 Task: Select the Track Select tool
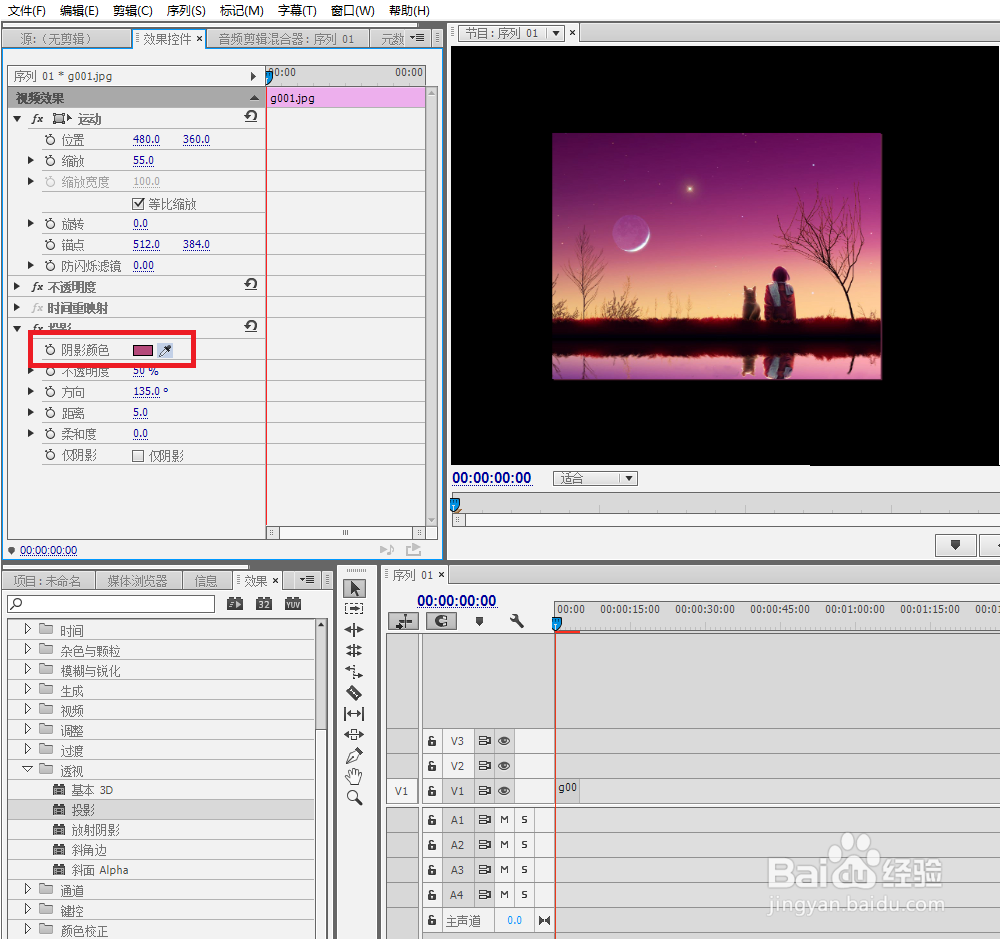tap(354, 609)
